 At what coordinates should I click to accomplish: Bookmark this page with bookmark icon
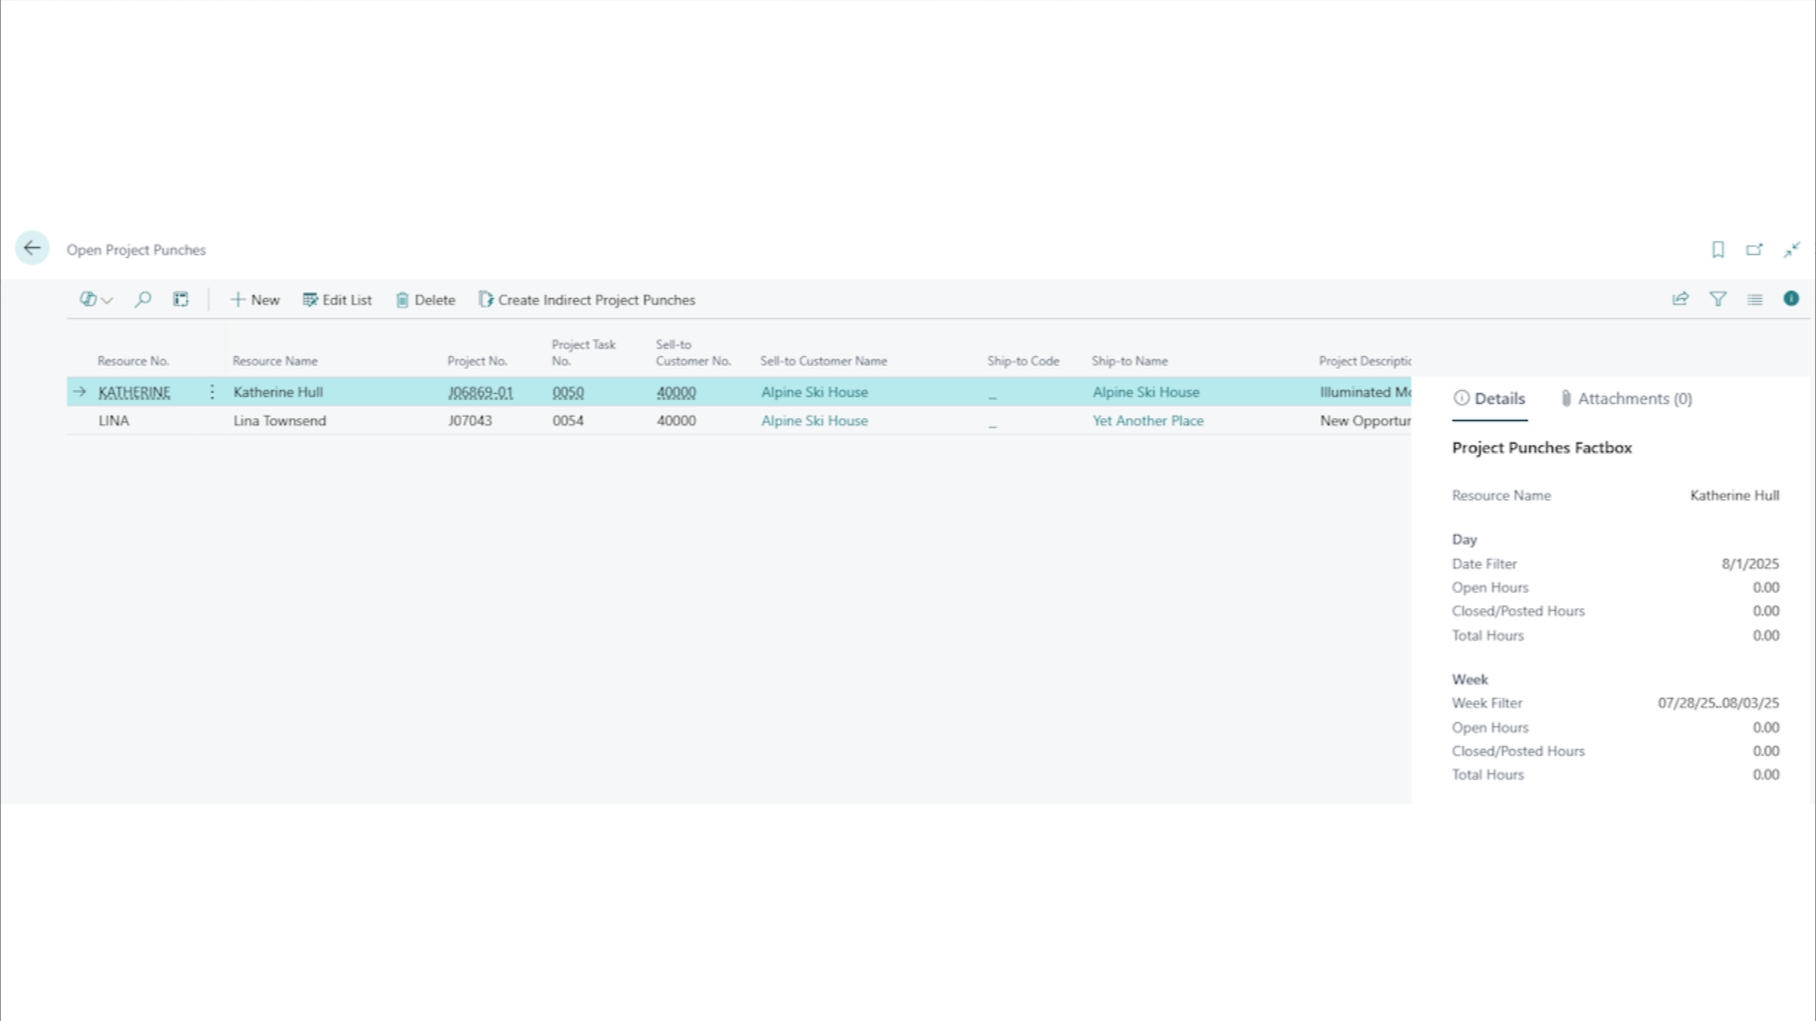[x=1717, y=249]
